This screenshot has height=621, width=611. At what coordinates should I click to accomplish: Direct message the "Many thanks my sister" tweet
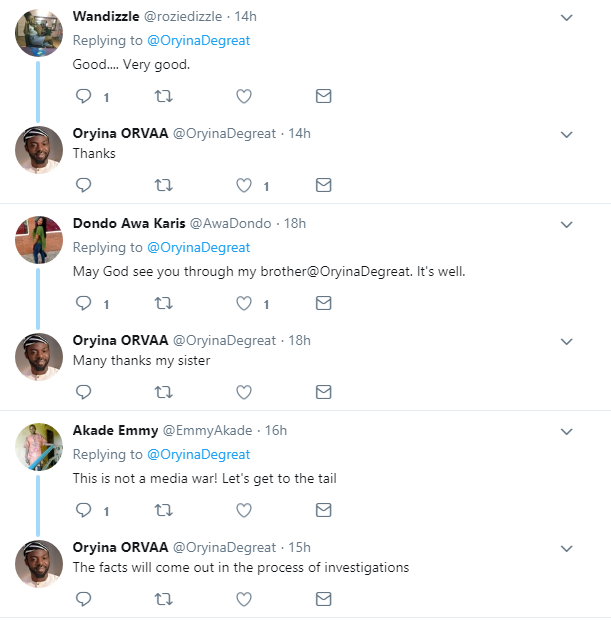323,391
